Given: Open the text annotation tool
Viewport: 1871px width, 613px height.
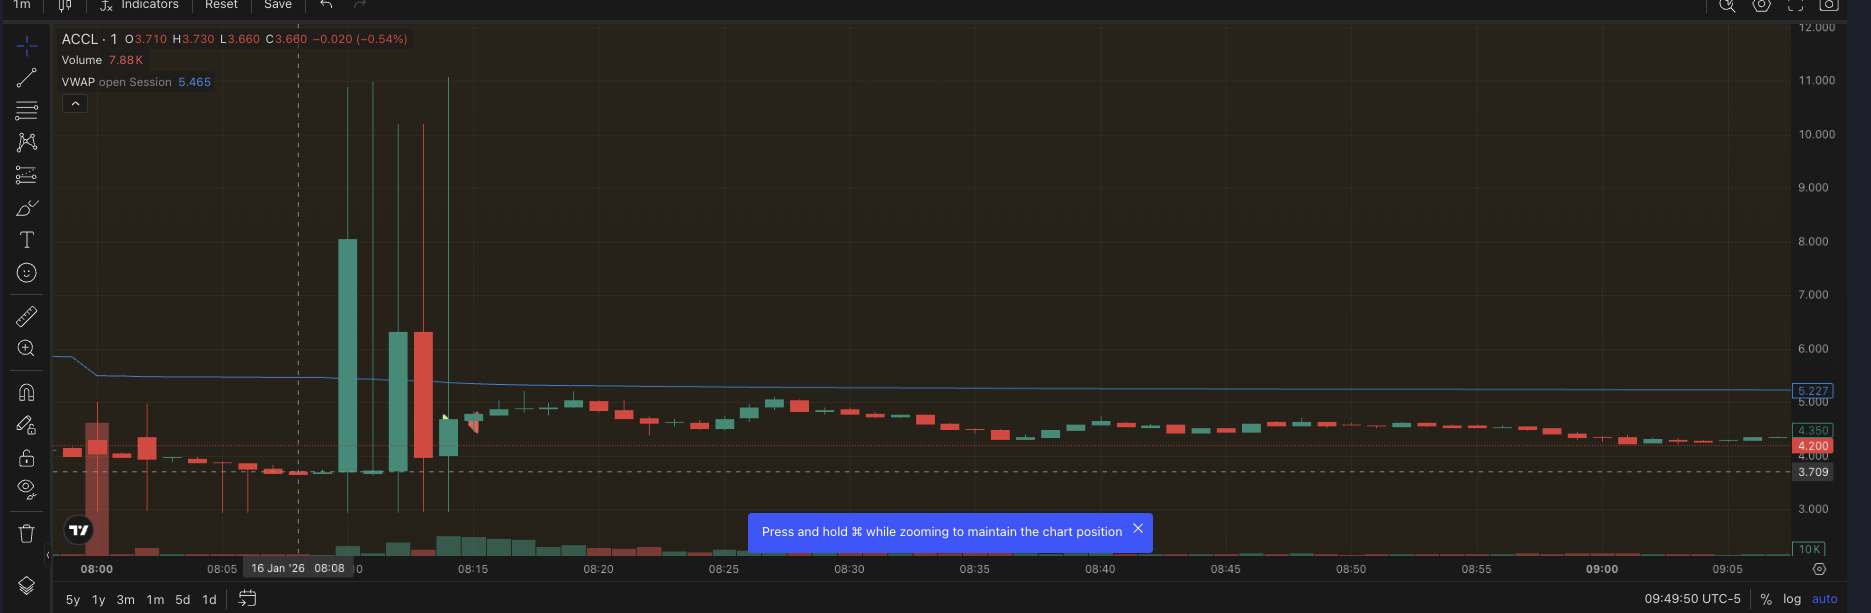Looking at the screenshot, I should coord(27,240).
